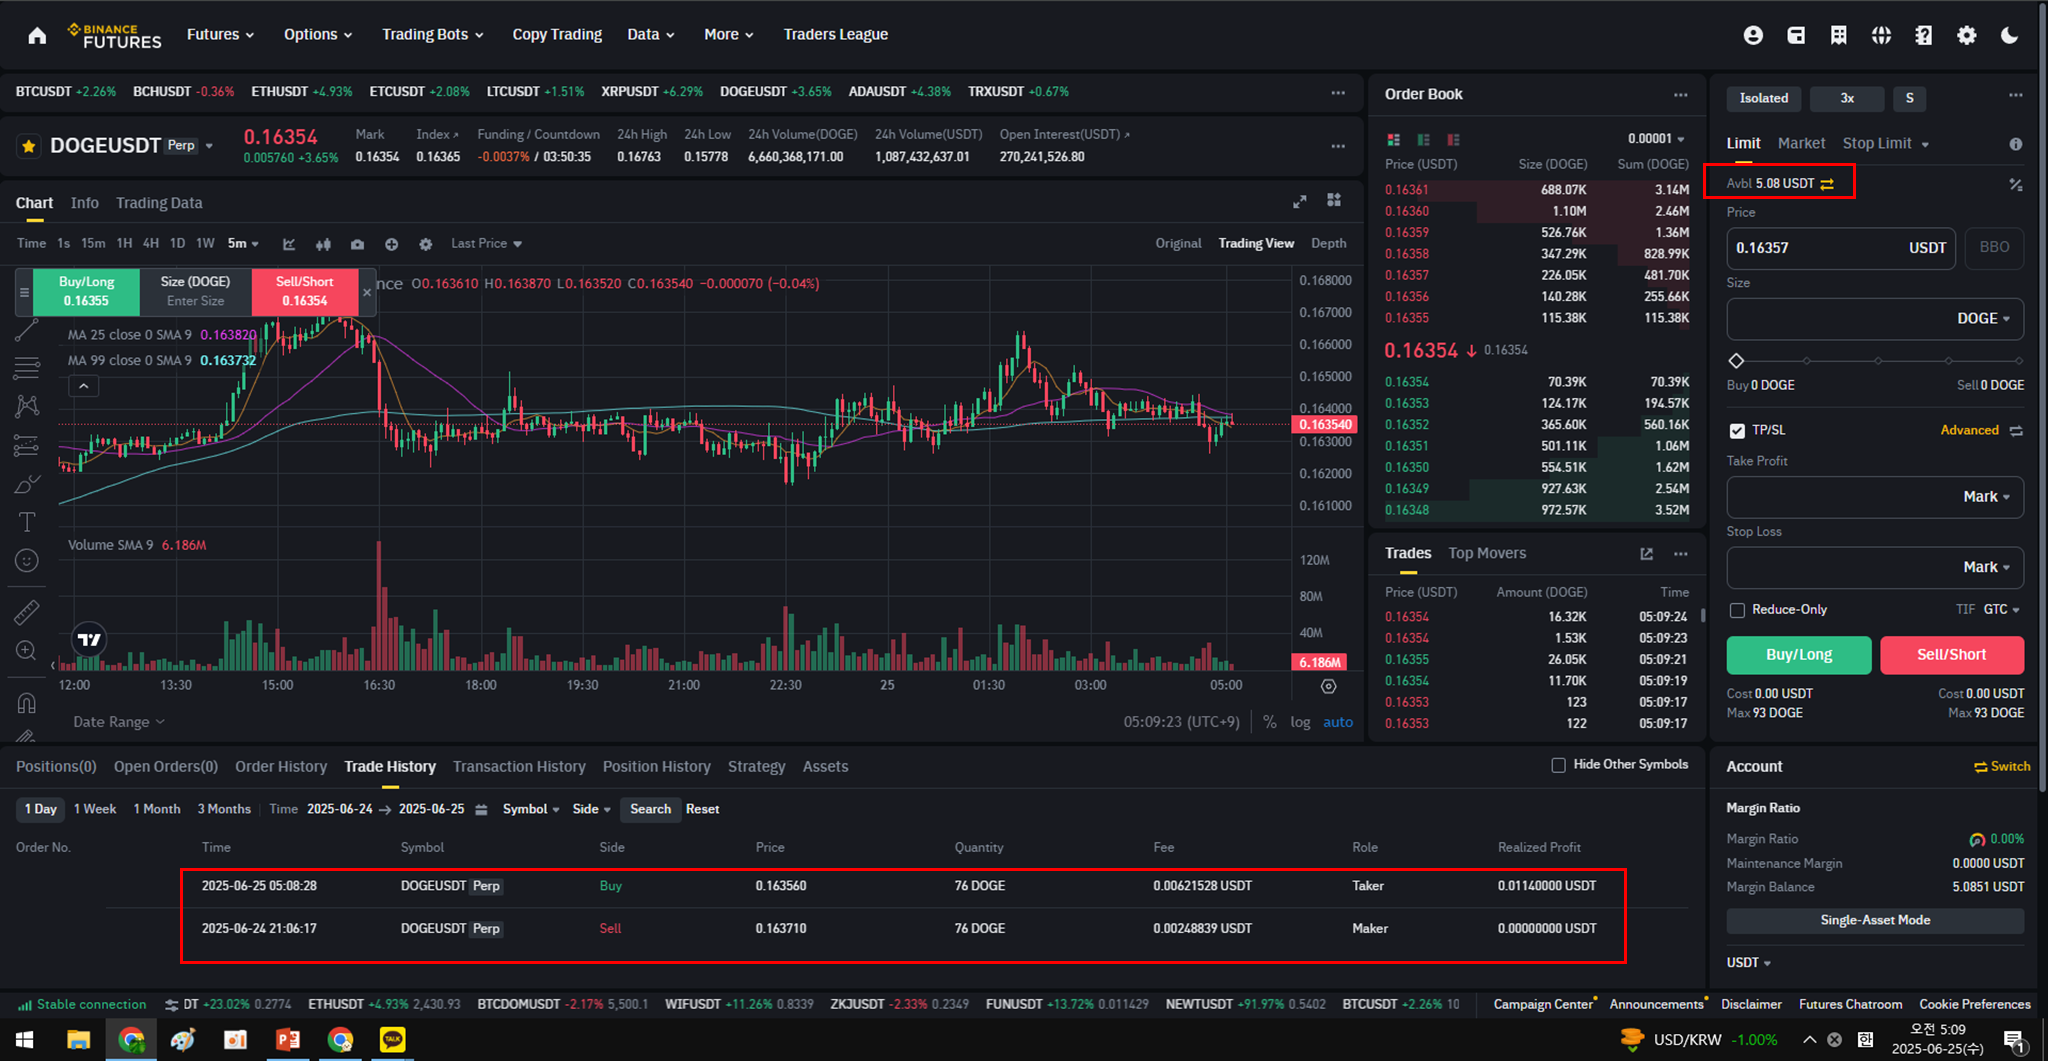The width and height of the screenshot is (2048, 1061).
Task: Transfer funds using Avbl swap icon
Action: pyautogui.click(x=1827, y=184)
